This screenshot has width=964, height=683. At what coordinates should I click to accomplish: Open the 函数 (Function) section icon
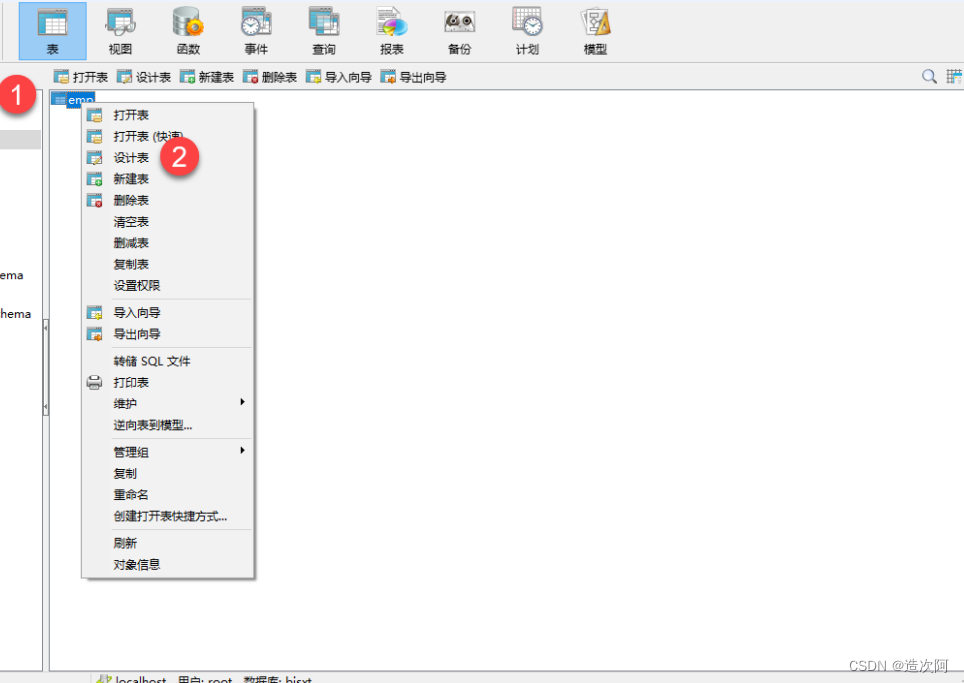[x=188, y=31]
